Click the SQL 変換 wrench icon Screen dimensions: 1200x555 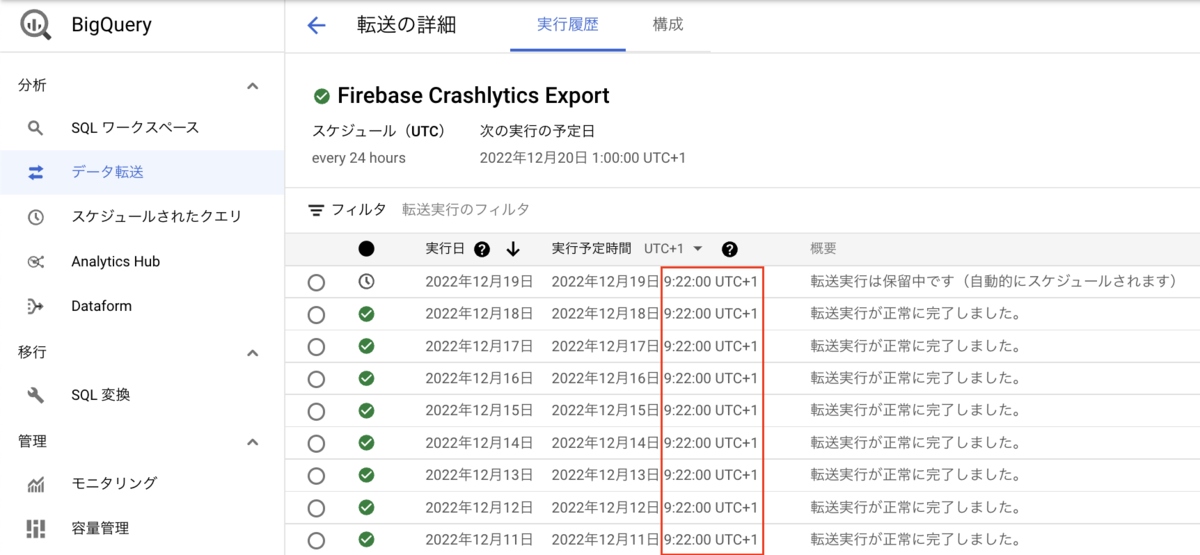click(x=35, y=395)
